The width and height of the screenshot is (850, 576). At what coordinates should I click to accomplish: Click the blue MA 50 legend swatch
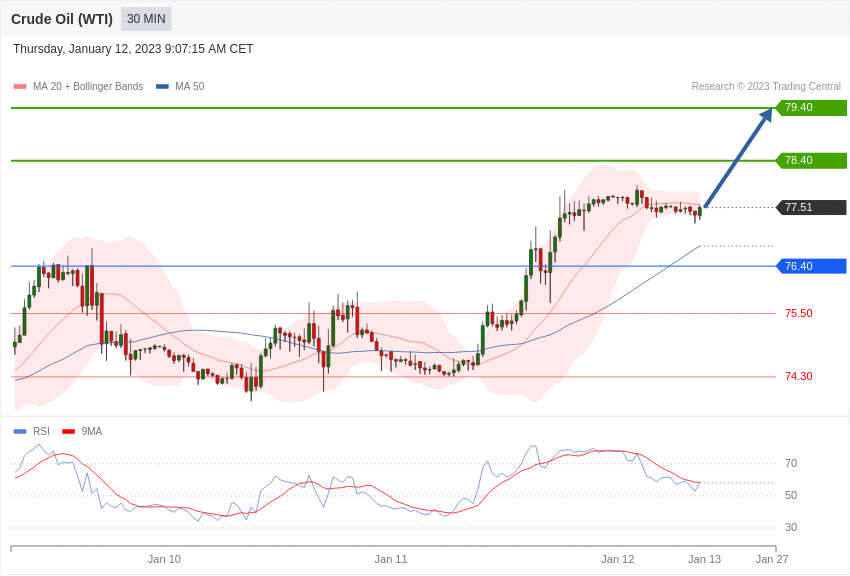click(162, 87)
